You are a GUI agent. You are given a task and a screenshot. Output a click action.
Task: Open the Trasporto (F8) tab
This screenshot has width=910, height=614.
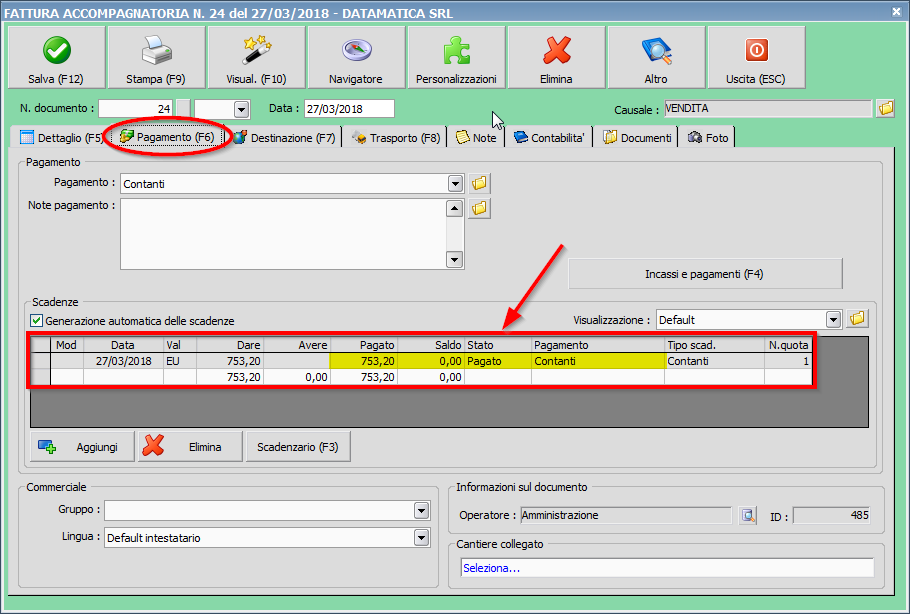[397, 138]
